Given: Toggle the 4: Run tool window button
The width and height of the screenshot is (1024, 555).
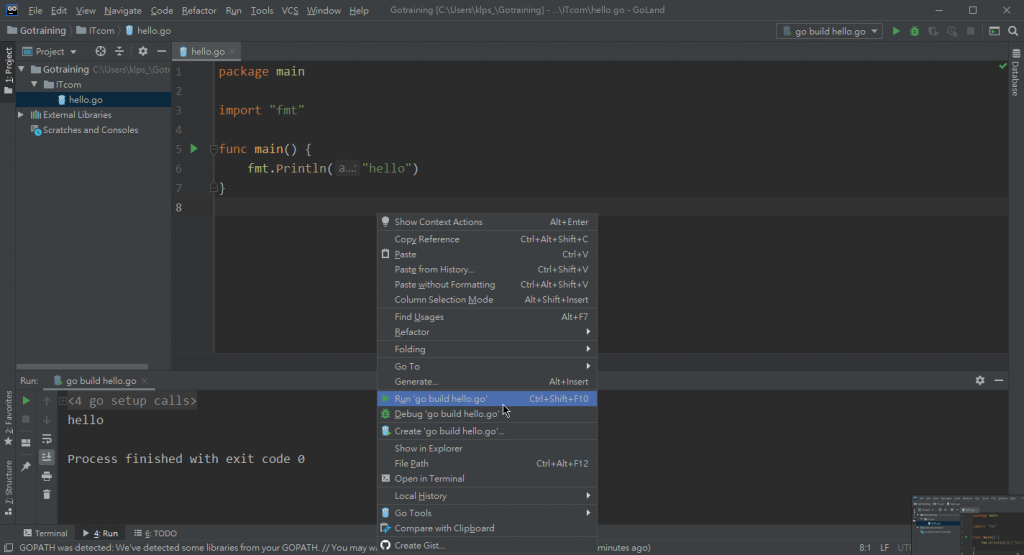Looking at the screenshot, I should tap(100, 533).
